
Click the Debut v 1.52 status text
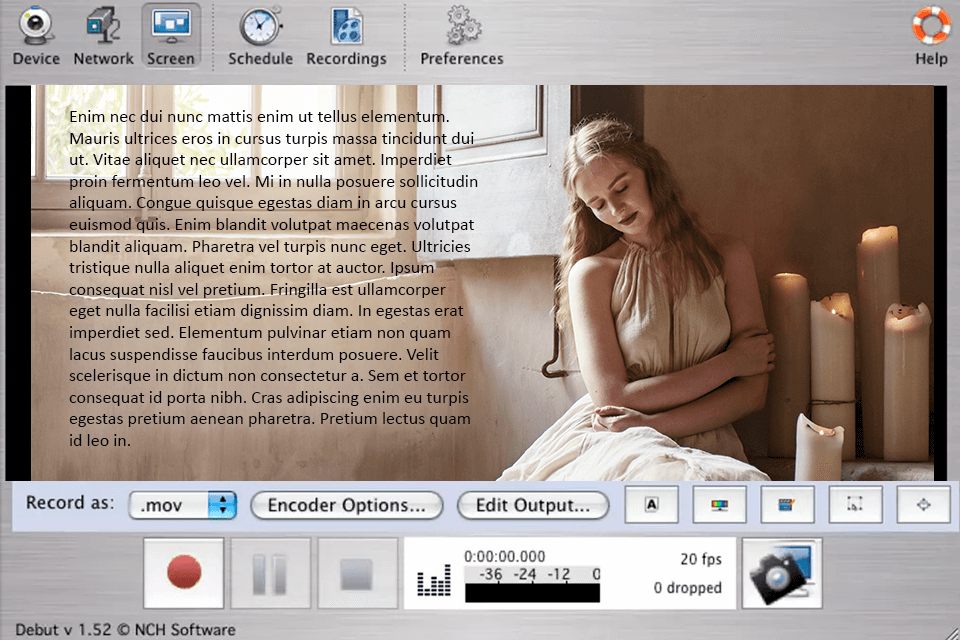click(126, 630)
